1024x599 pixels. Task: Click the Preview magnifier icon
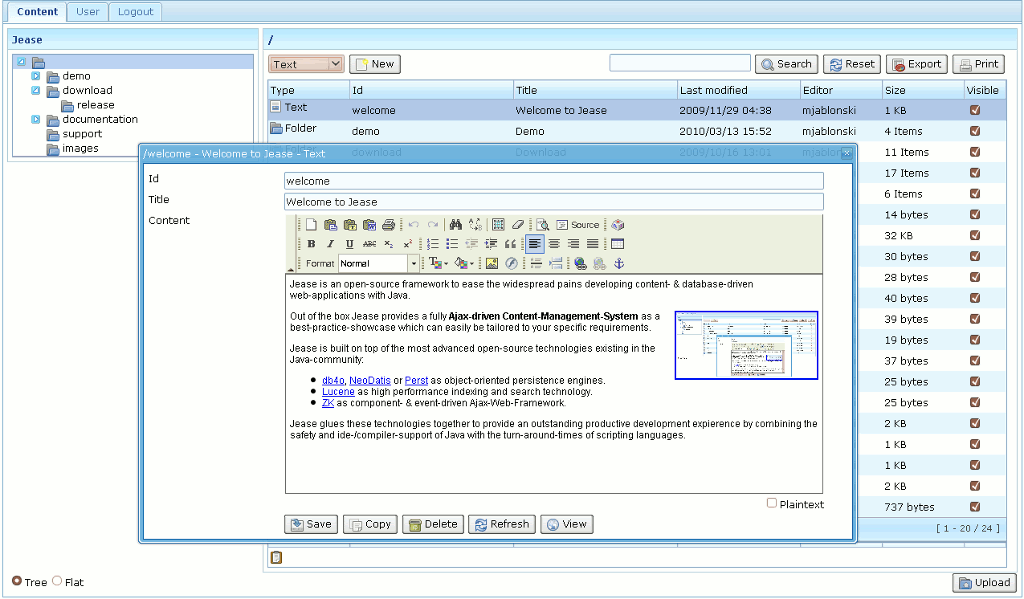point(542,225)
